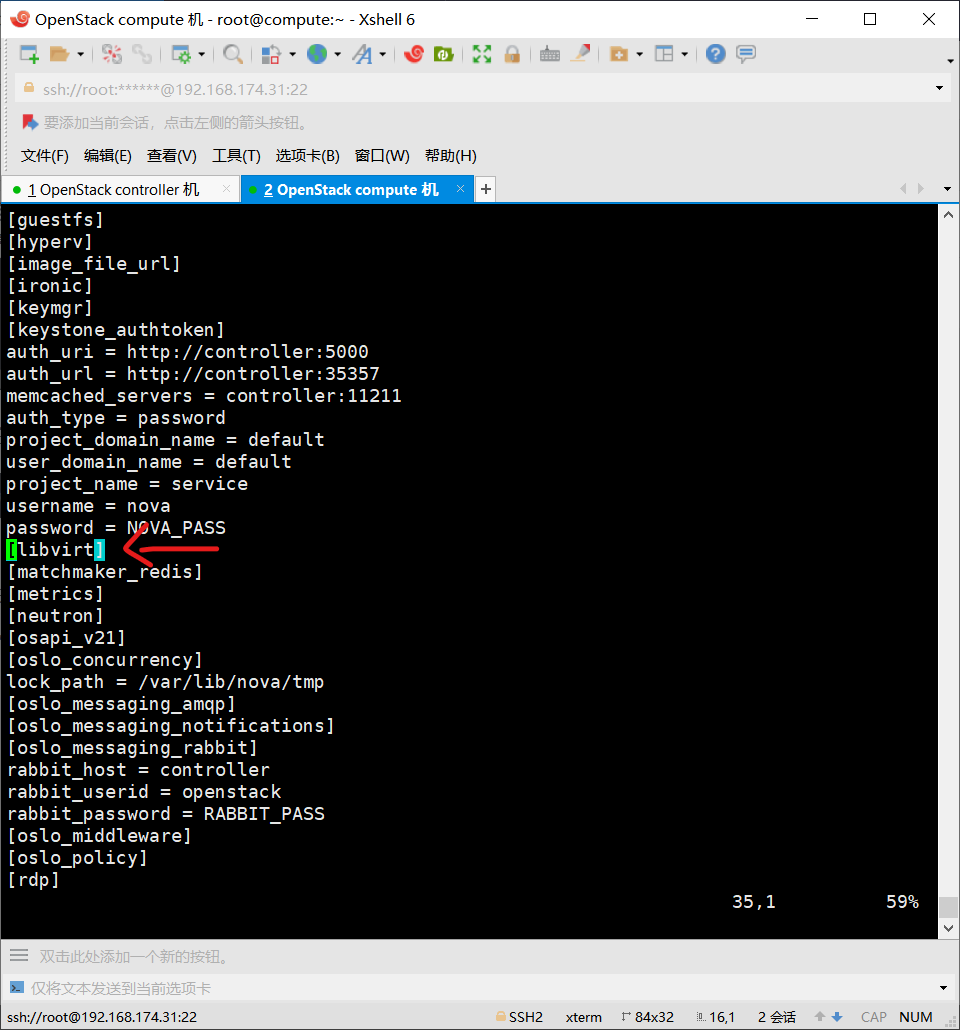The image size is (960, 1030).
Task: Expand the Open session dropdown arrow
Action: 78,54
